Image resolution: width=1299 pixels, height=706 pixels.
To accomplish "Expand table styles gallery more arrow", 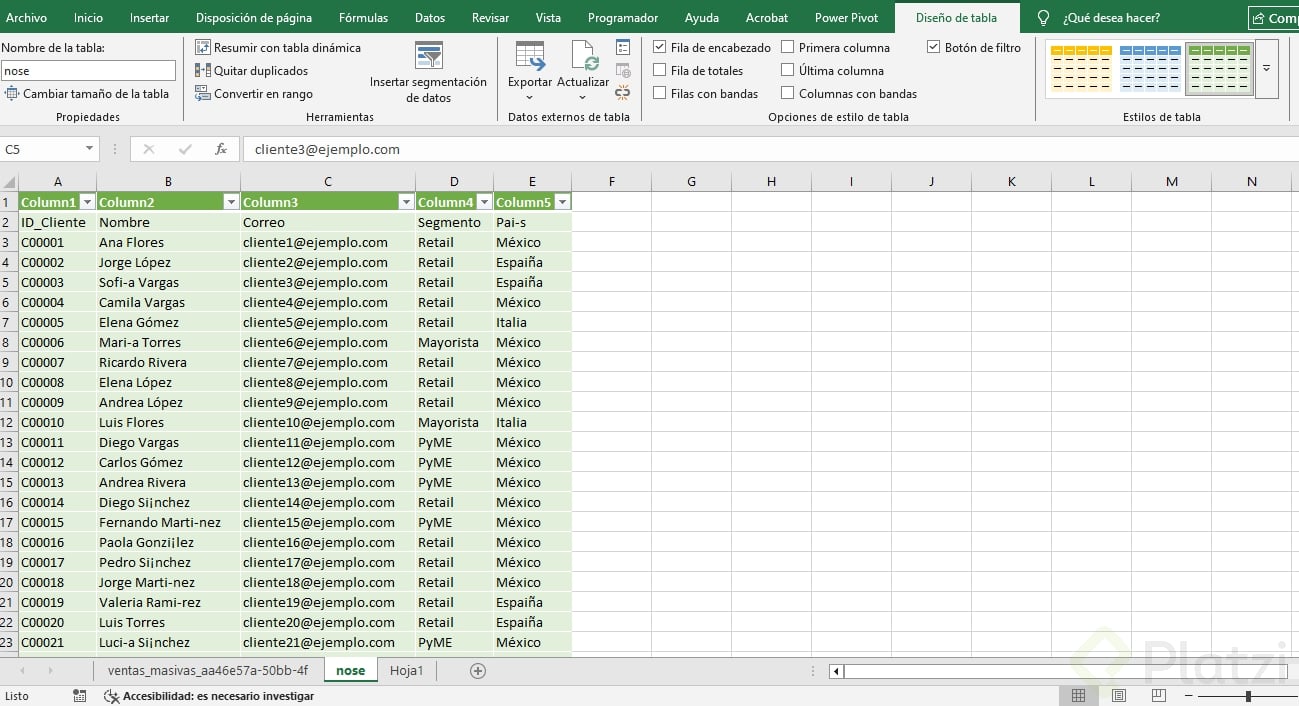I will point(1266,69).
